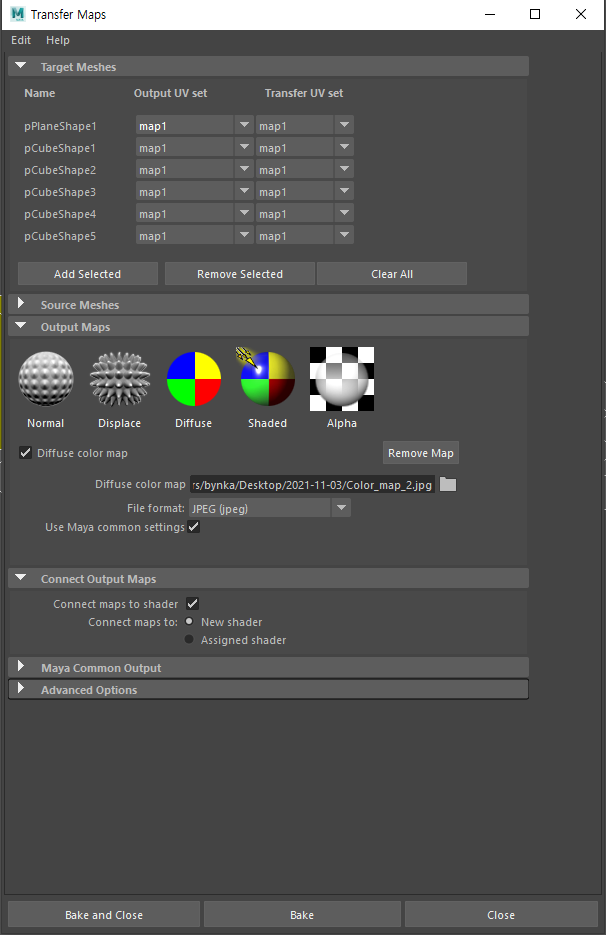
Task: Open Output UV set dropdown for pCubeShape3
Action: tap(244, 191)
